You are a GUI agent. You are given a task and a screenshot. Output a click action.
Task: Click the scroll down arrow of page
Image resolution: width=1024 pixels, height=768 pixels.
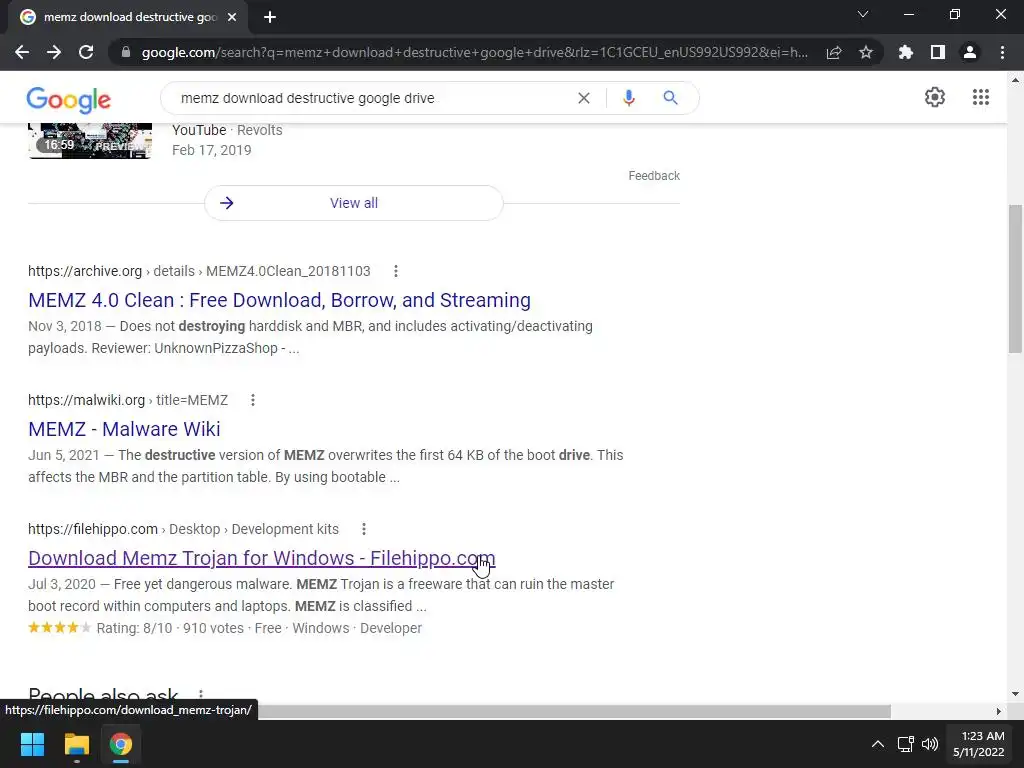1015,694
